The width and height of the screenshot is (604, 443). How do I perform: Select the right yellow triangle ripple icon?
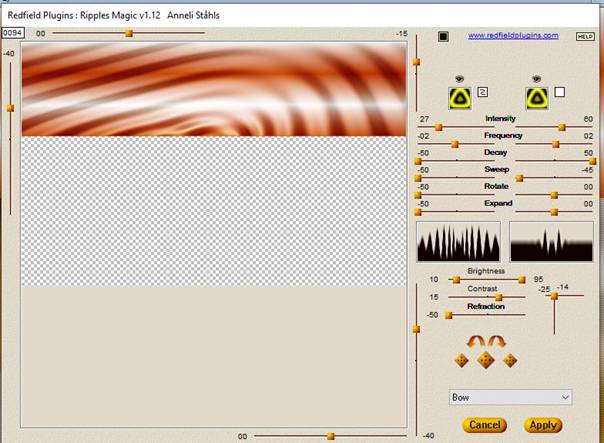point(537,98)
